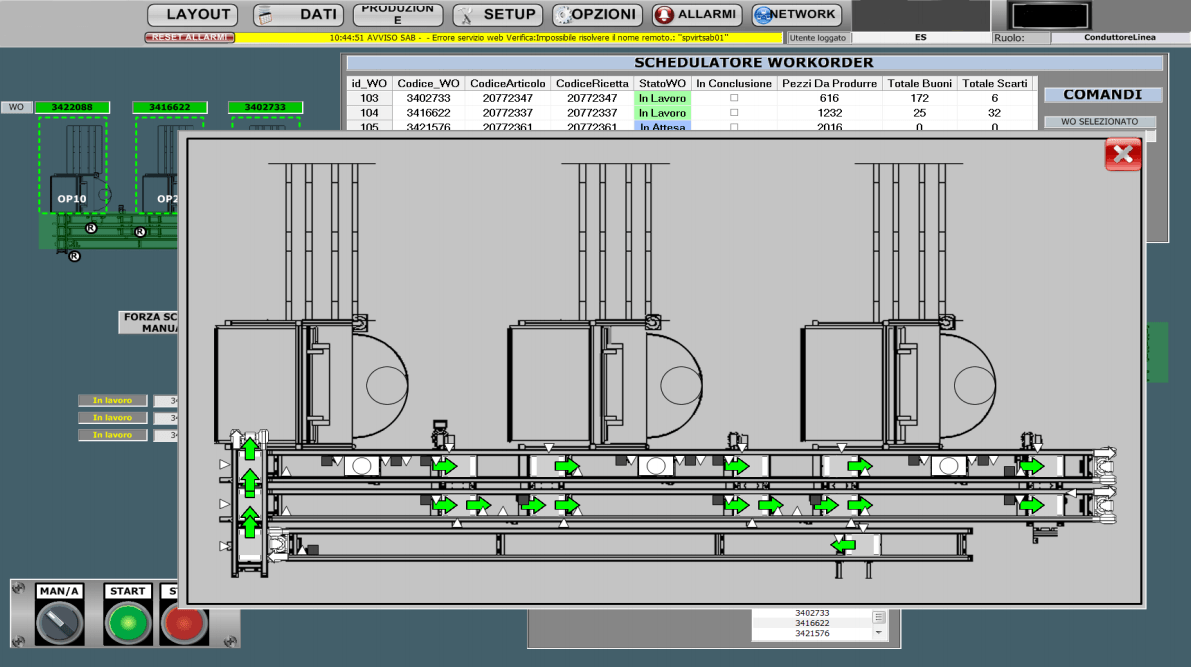
Task: Click CodiceArticolo 20772337 in row 104
Action: (507, 112)
